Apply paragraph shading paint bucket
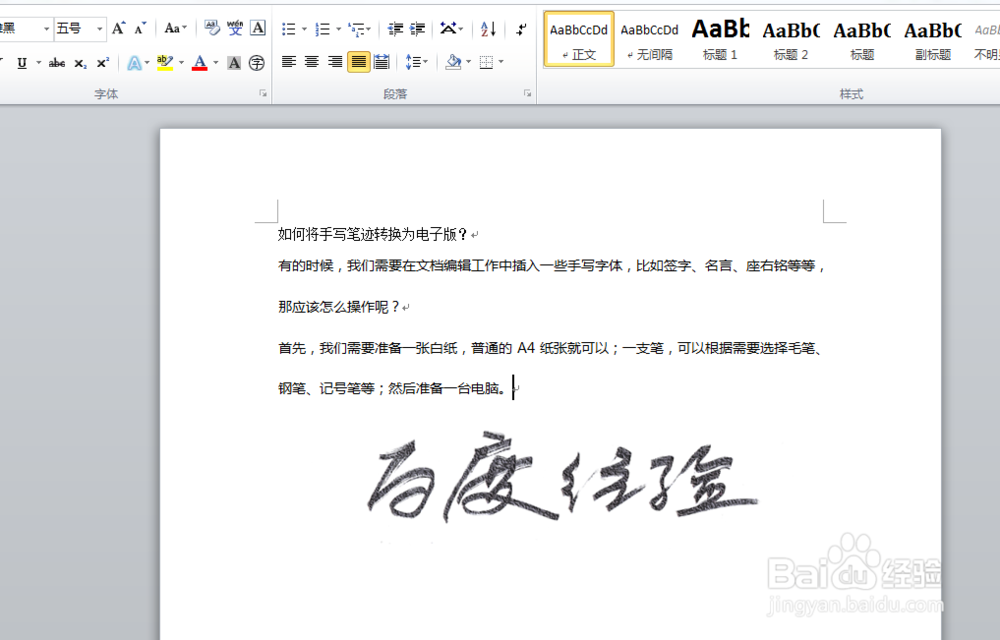 [x=453, y=62]
